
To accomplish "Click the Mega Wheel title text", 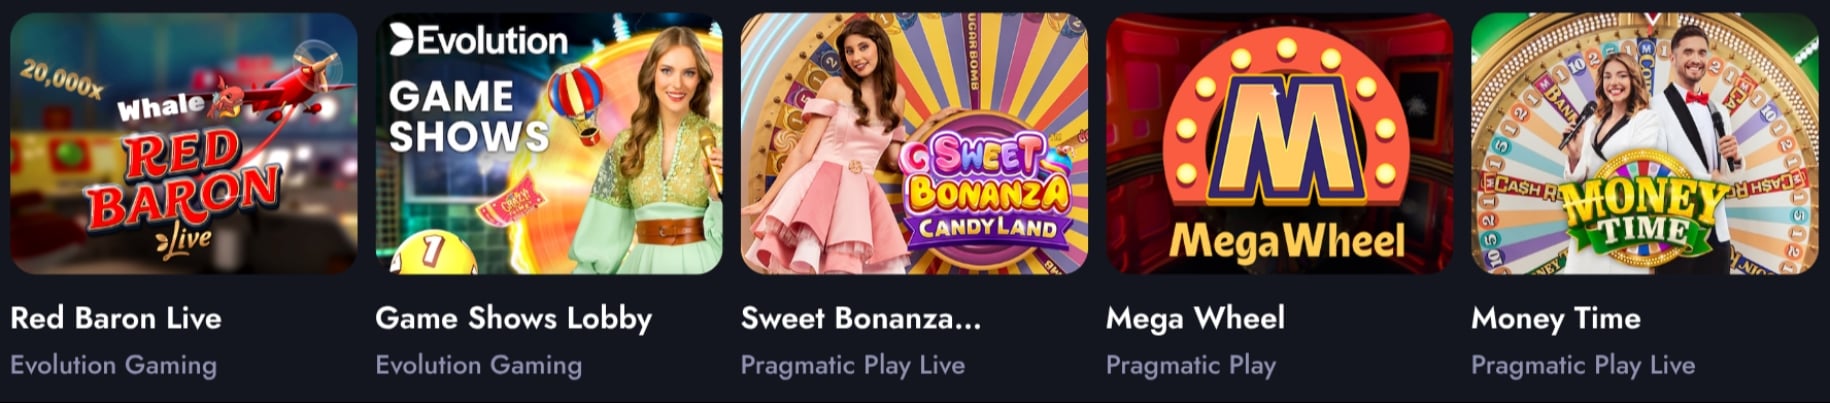I will pos(1195,319).
